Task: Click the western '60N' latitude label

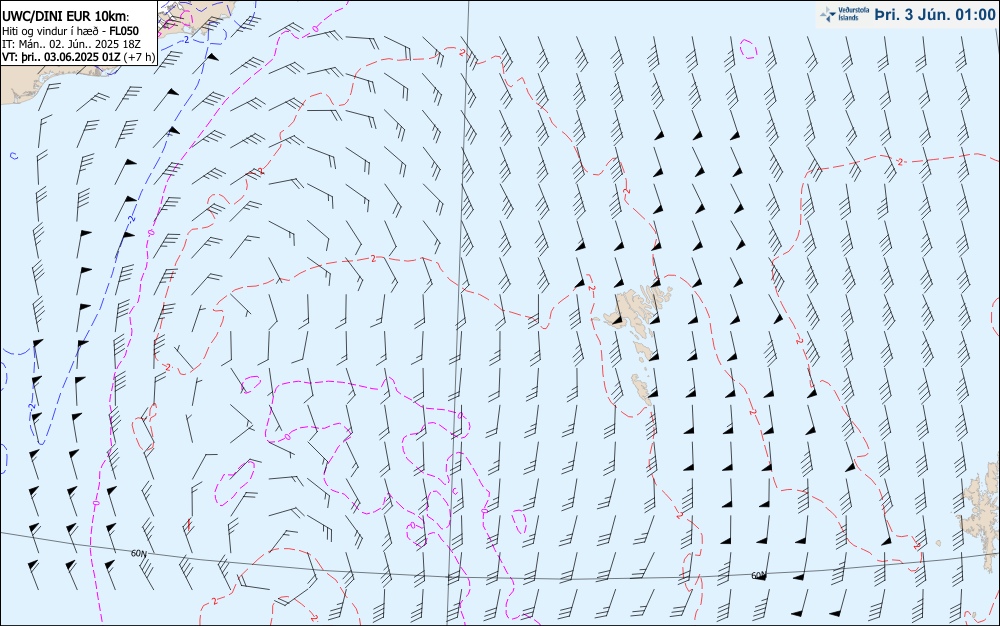Action: tap(138, 553)
